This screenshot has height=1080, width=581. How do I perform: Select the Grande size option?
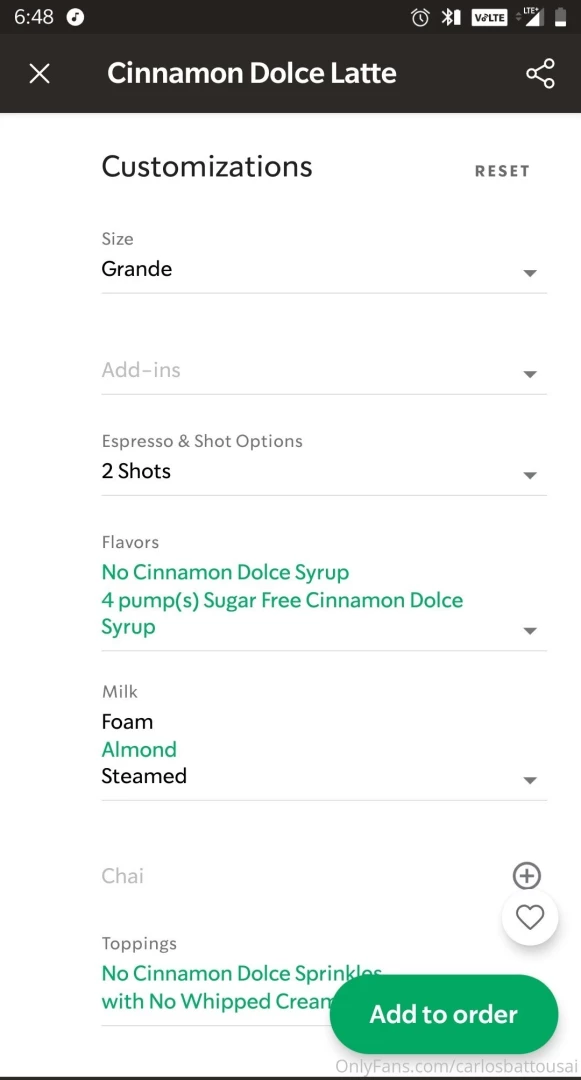pos(136,269)
